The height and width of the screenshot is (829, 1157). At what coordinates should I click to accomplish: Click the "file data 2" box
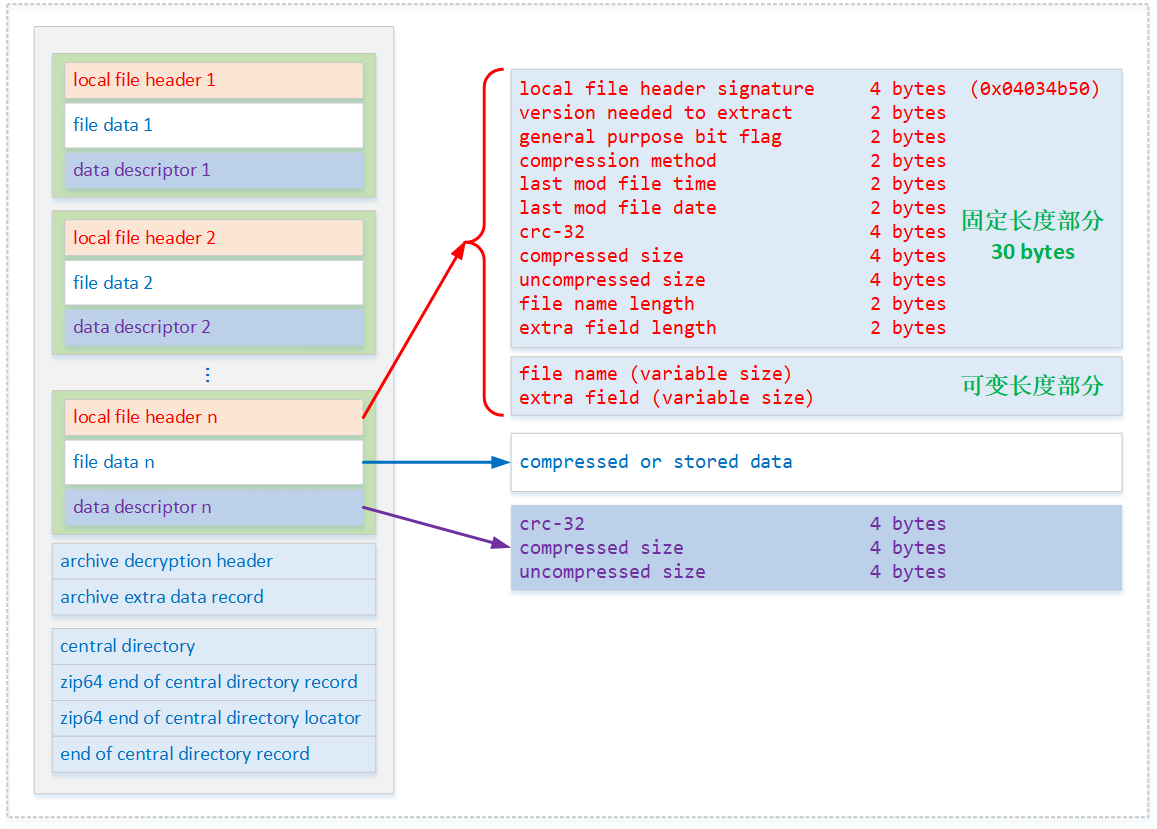coord(213,283)
